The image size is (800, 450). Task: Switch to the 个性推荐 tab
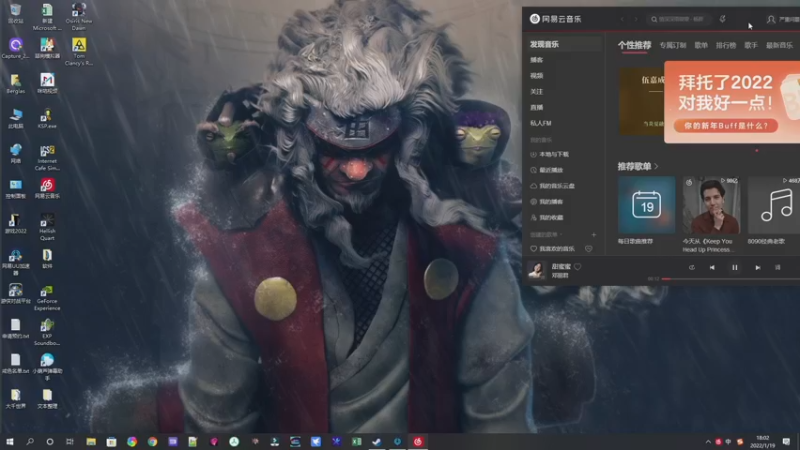coord(634,45)
